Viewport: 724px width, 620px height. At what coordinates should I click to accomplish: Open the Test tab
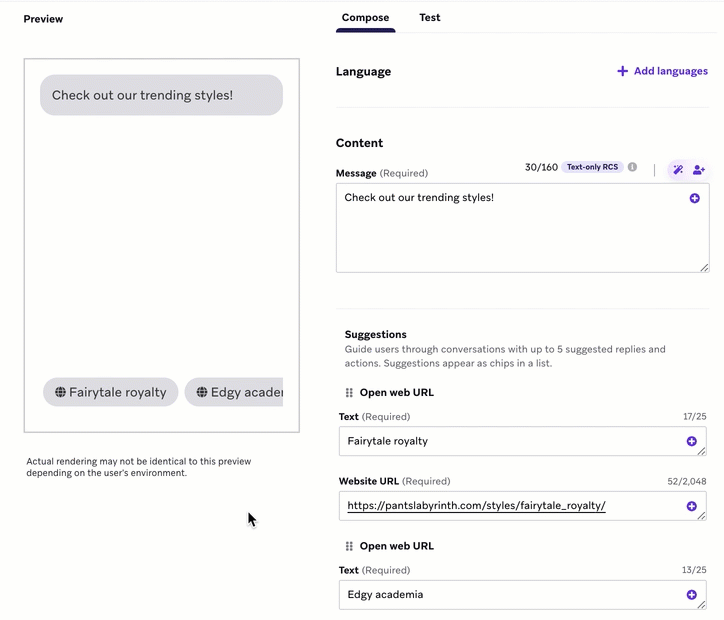[x=430, y=18]
